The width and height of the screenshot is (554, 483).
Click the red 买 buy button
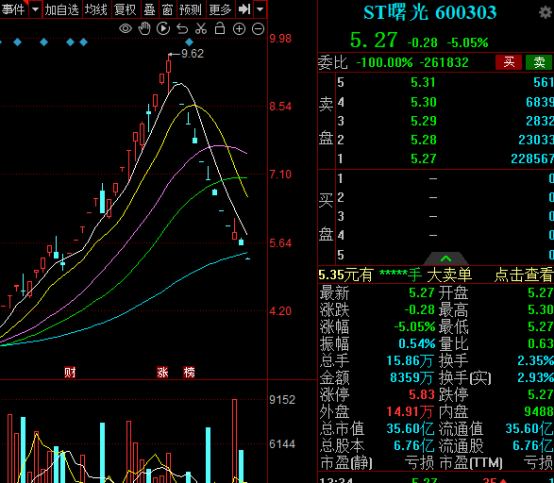tap(509, 63)
